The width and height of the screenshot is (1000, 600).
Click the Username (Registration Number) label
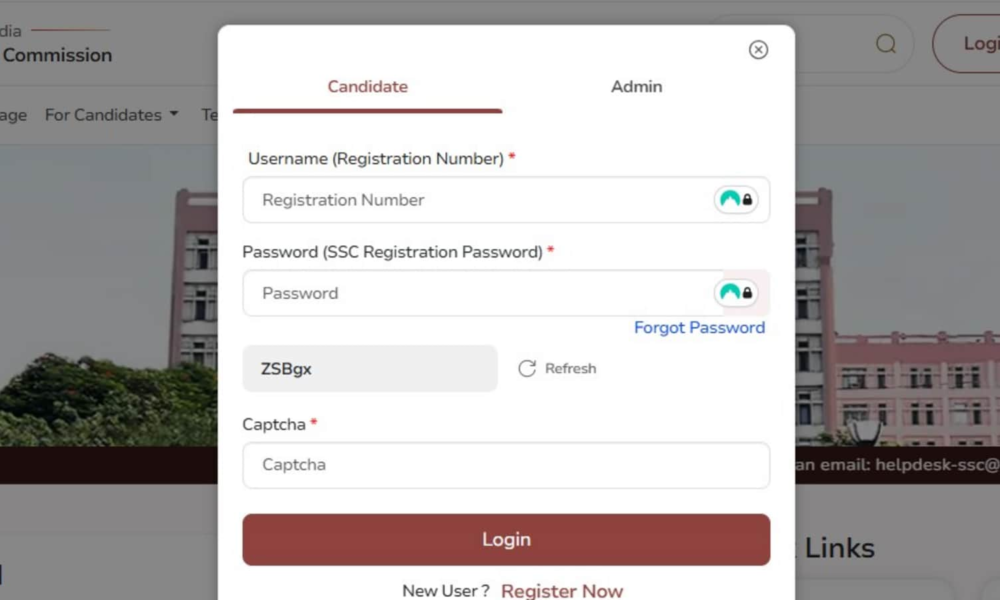tap(375, 159)
